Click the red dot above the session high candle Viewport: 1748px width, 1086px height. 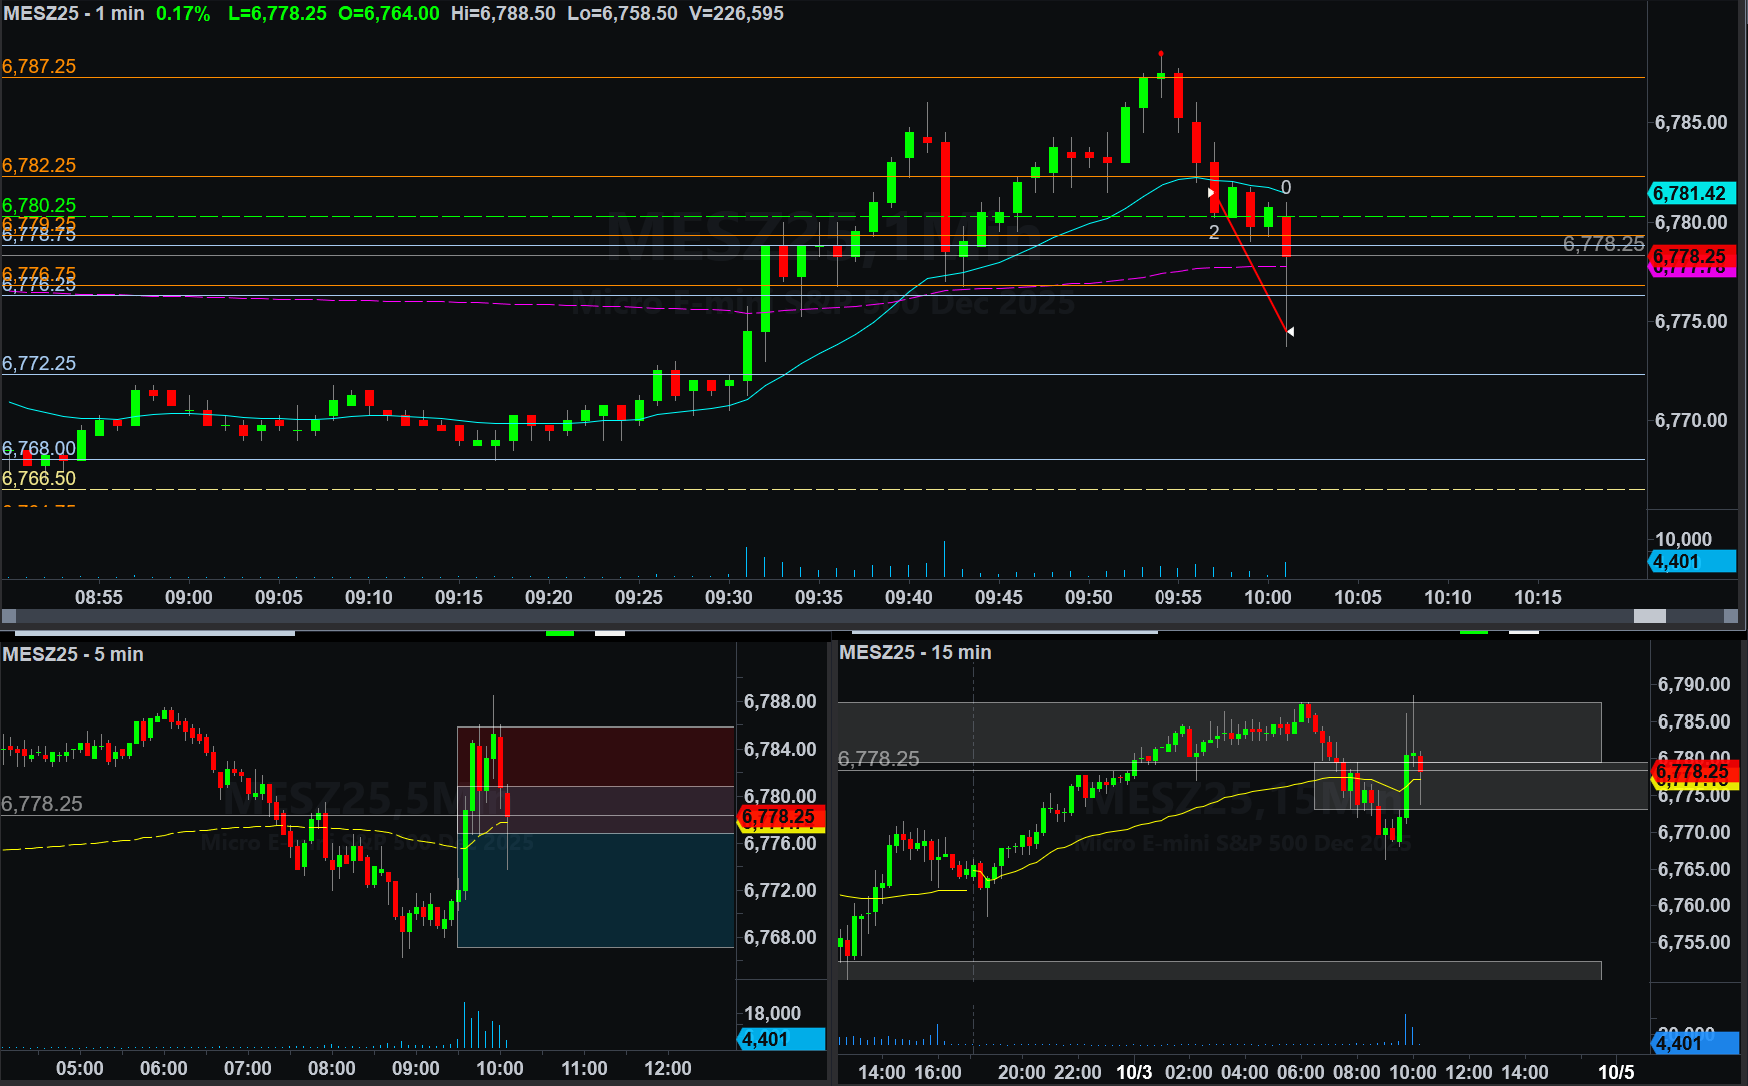(1161, 53)
